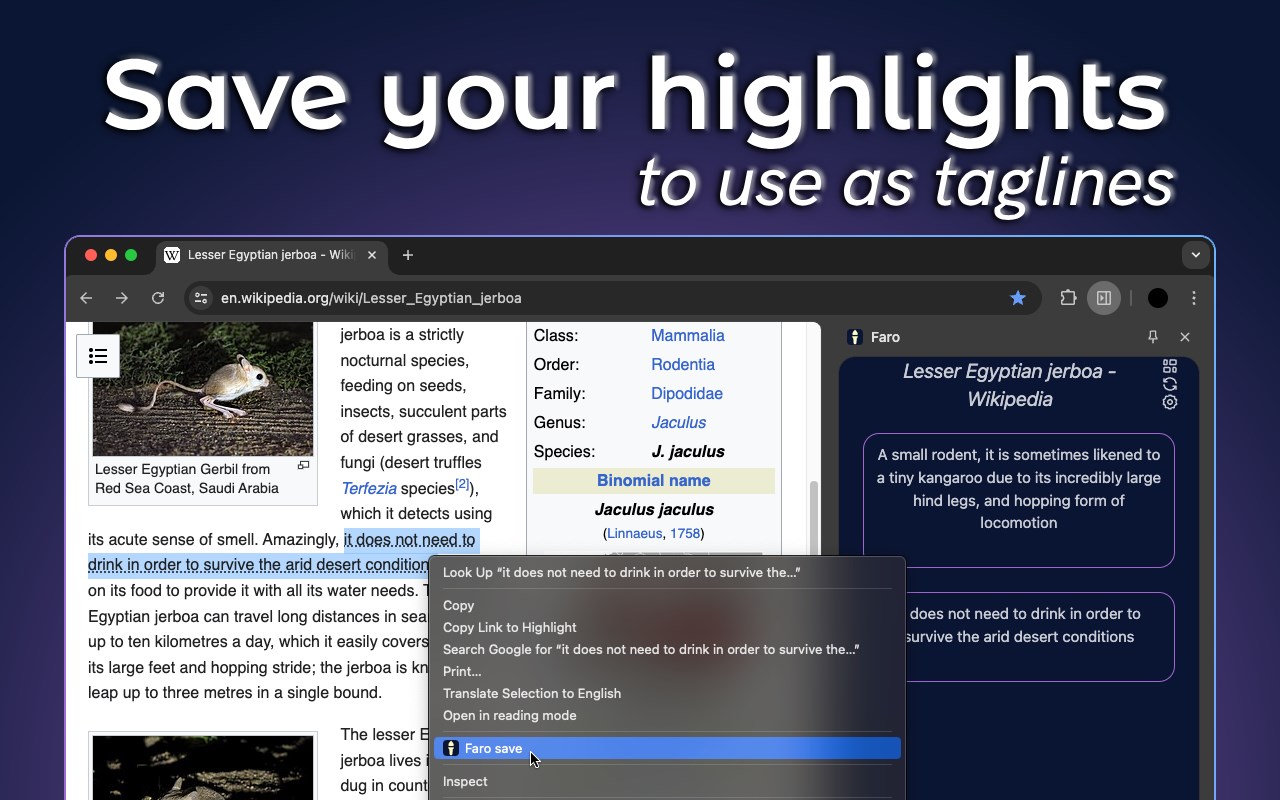
Task: Open the Rodentia link
Action: (x=683, y=364)
